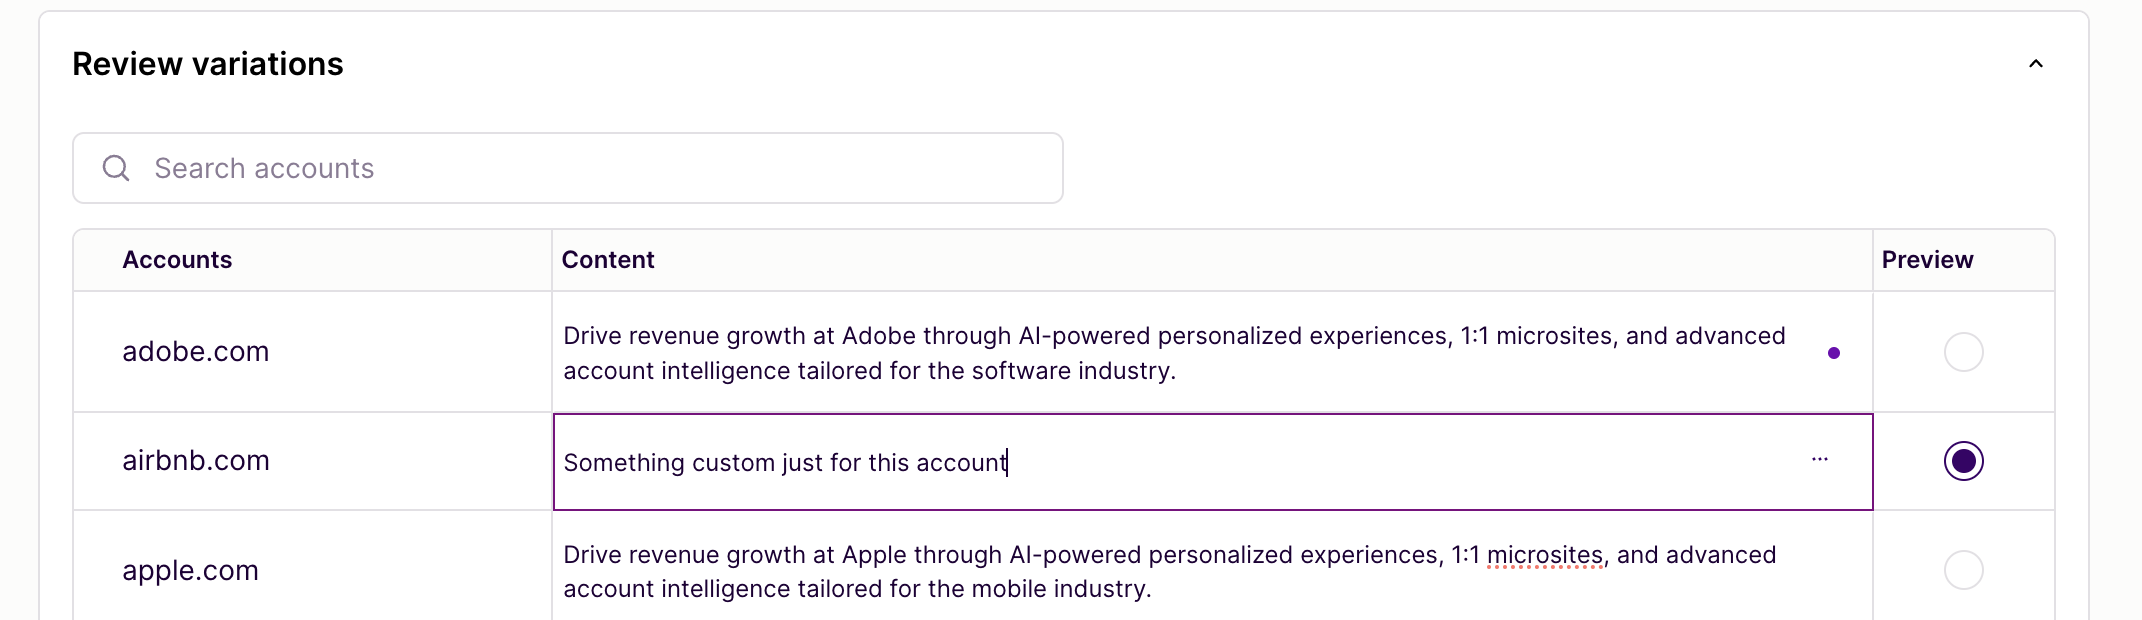Click the underlined word microsites in Apple row
This screenshot has height=620, width=2142.
pyautogui.click(x=1544, y=555)
